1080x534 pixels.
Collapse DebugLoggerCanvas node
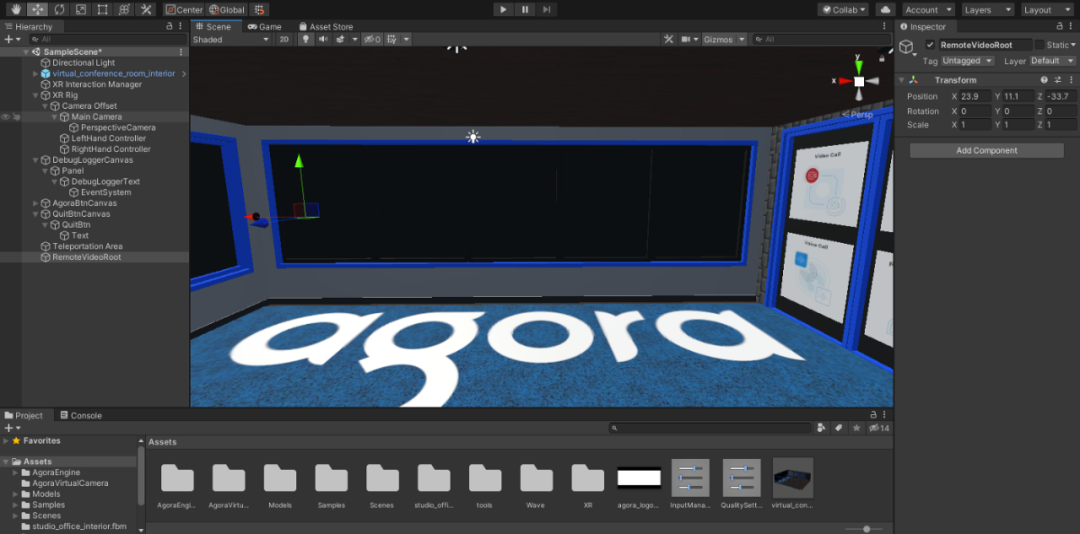tap(36, 160)
